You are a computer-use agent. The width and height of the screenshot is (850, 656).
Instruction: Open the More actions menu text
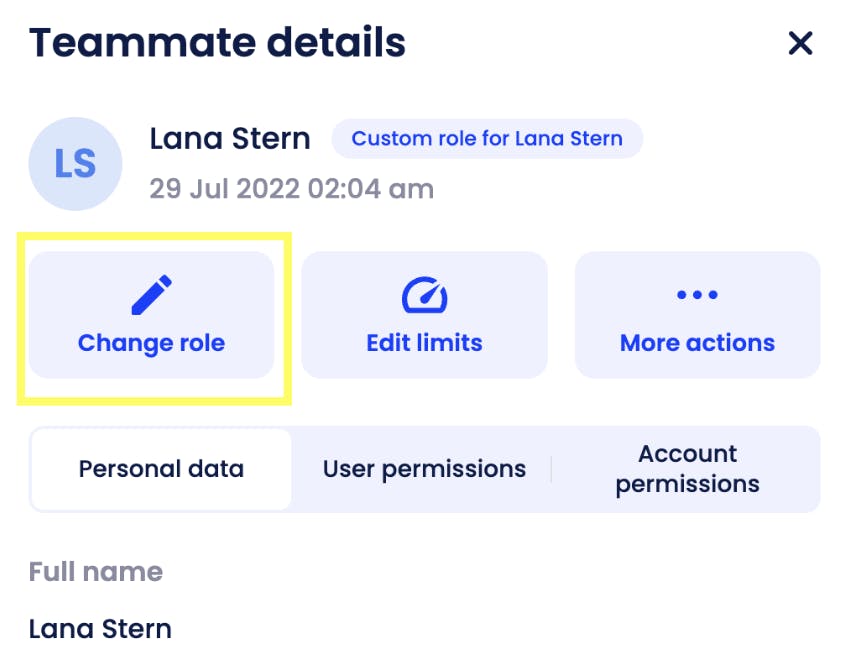pyautogui.click(x=697, y=343)
